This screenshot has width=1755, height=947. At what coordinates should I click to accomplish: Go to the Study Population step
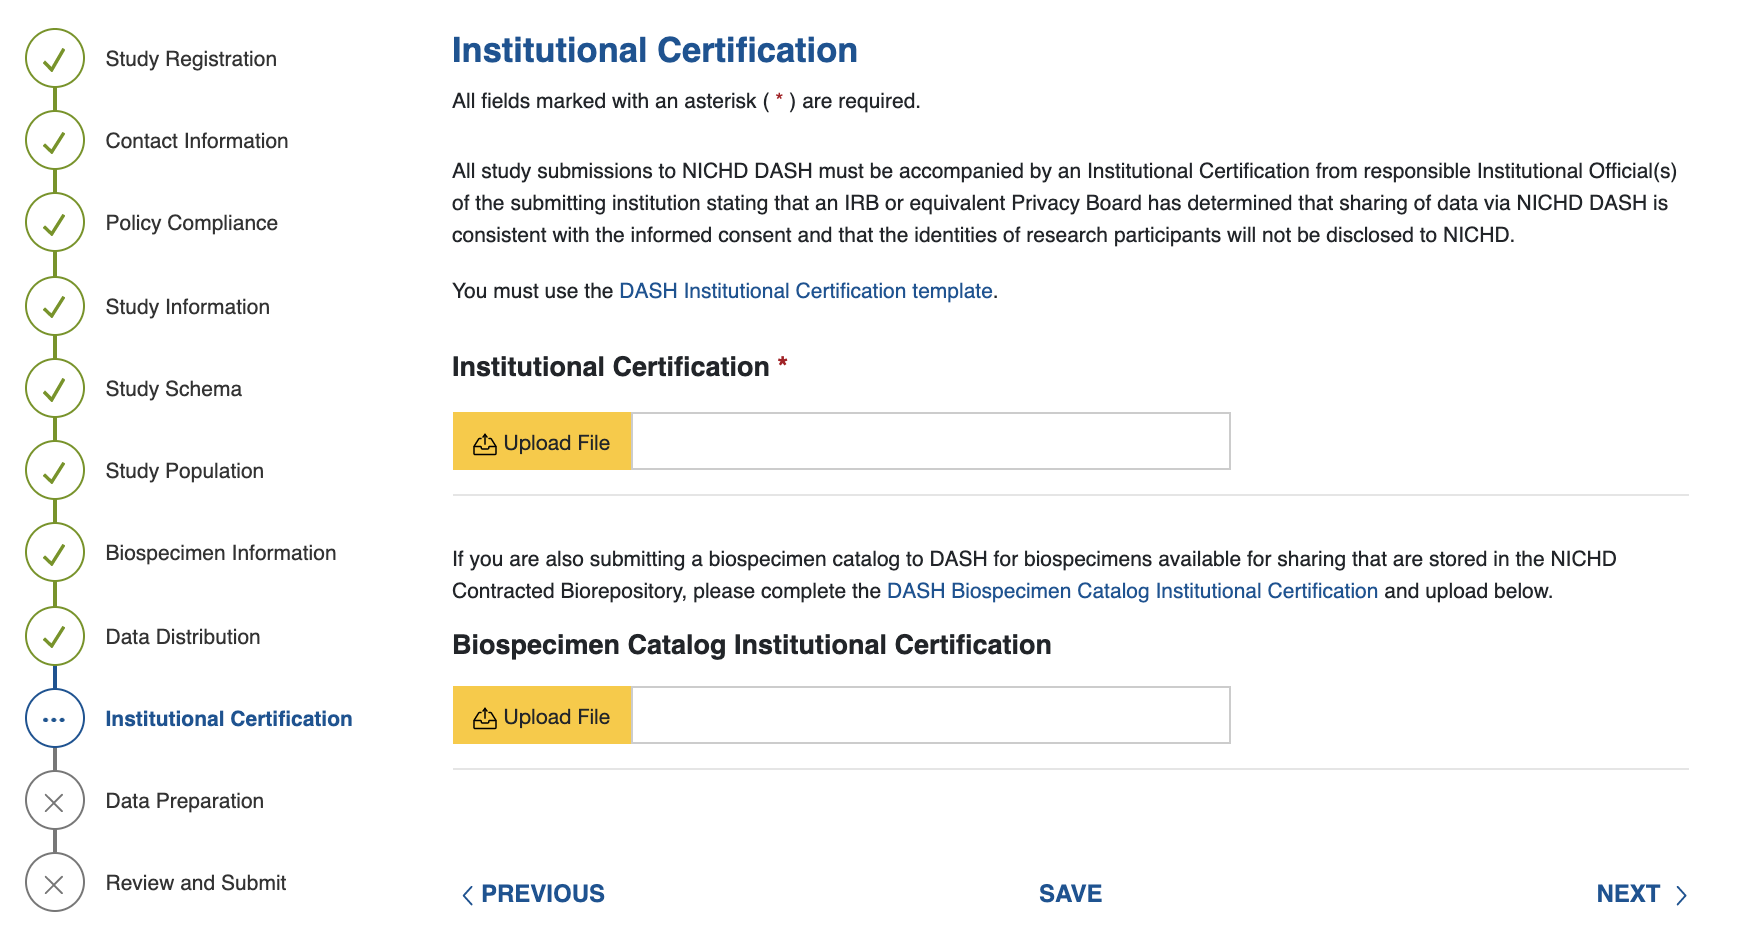184,471
